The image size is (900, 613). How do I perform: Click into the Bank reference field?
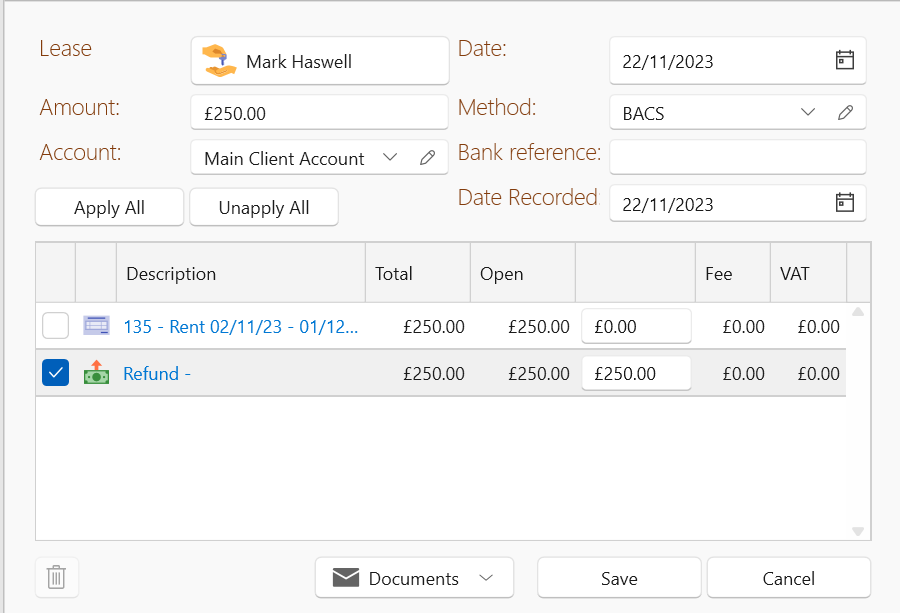pos(737,157)
